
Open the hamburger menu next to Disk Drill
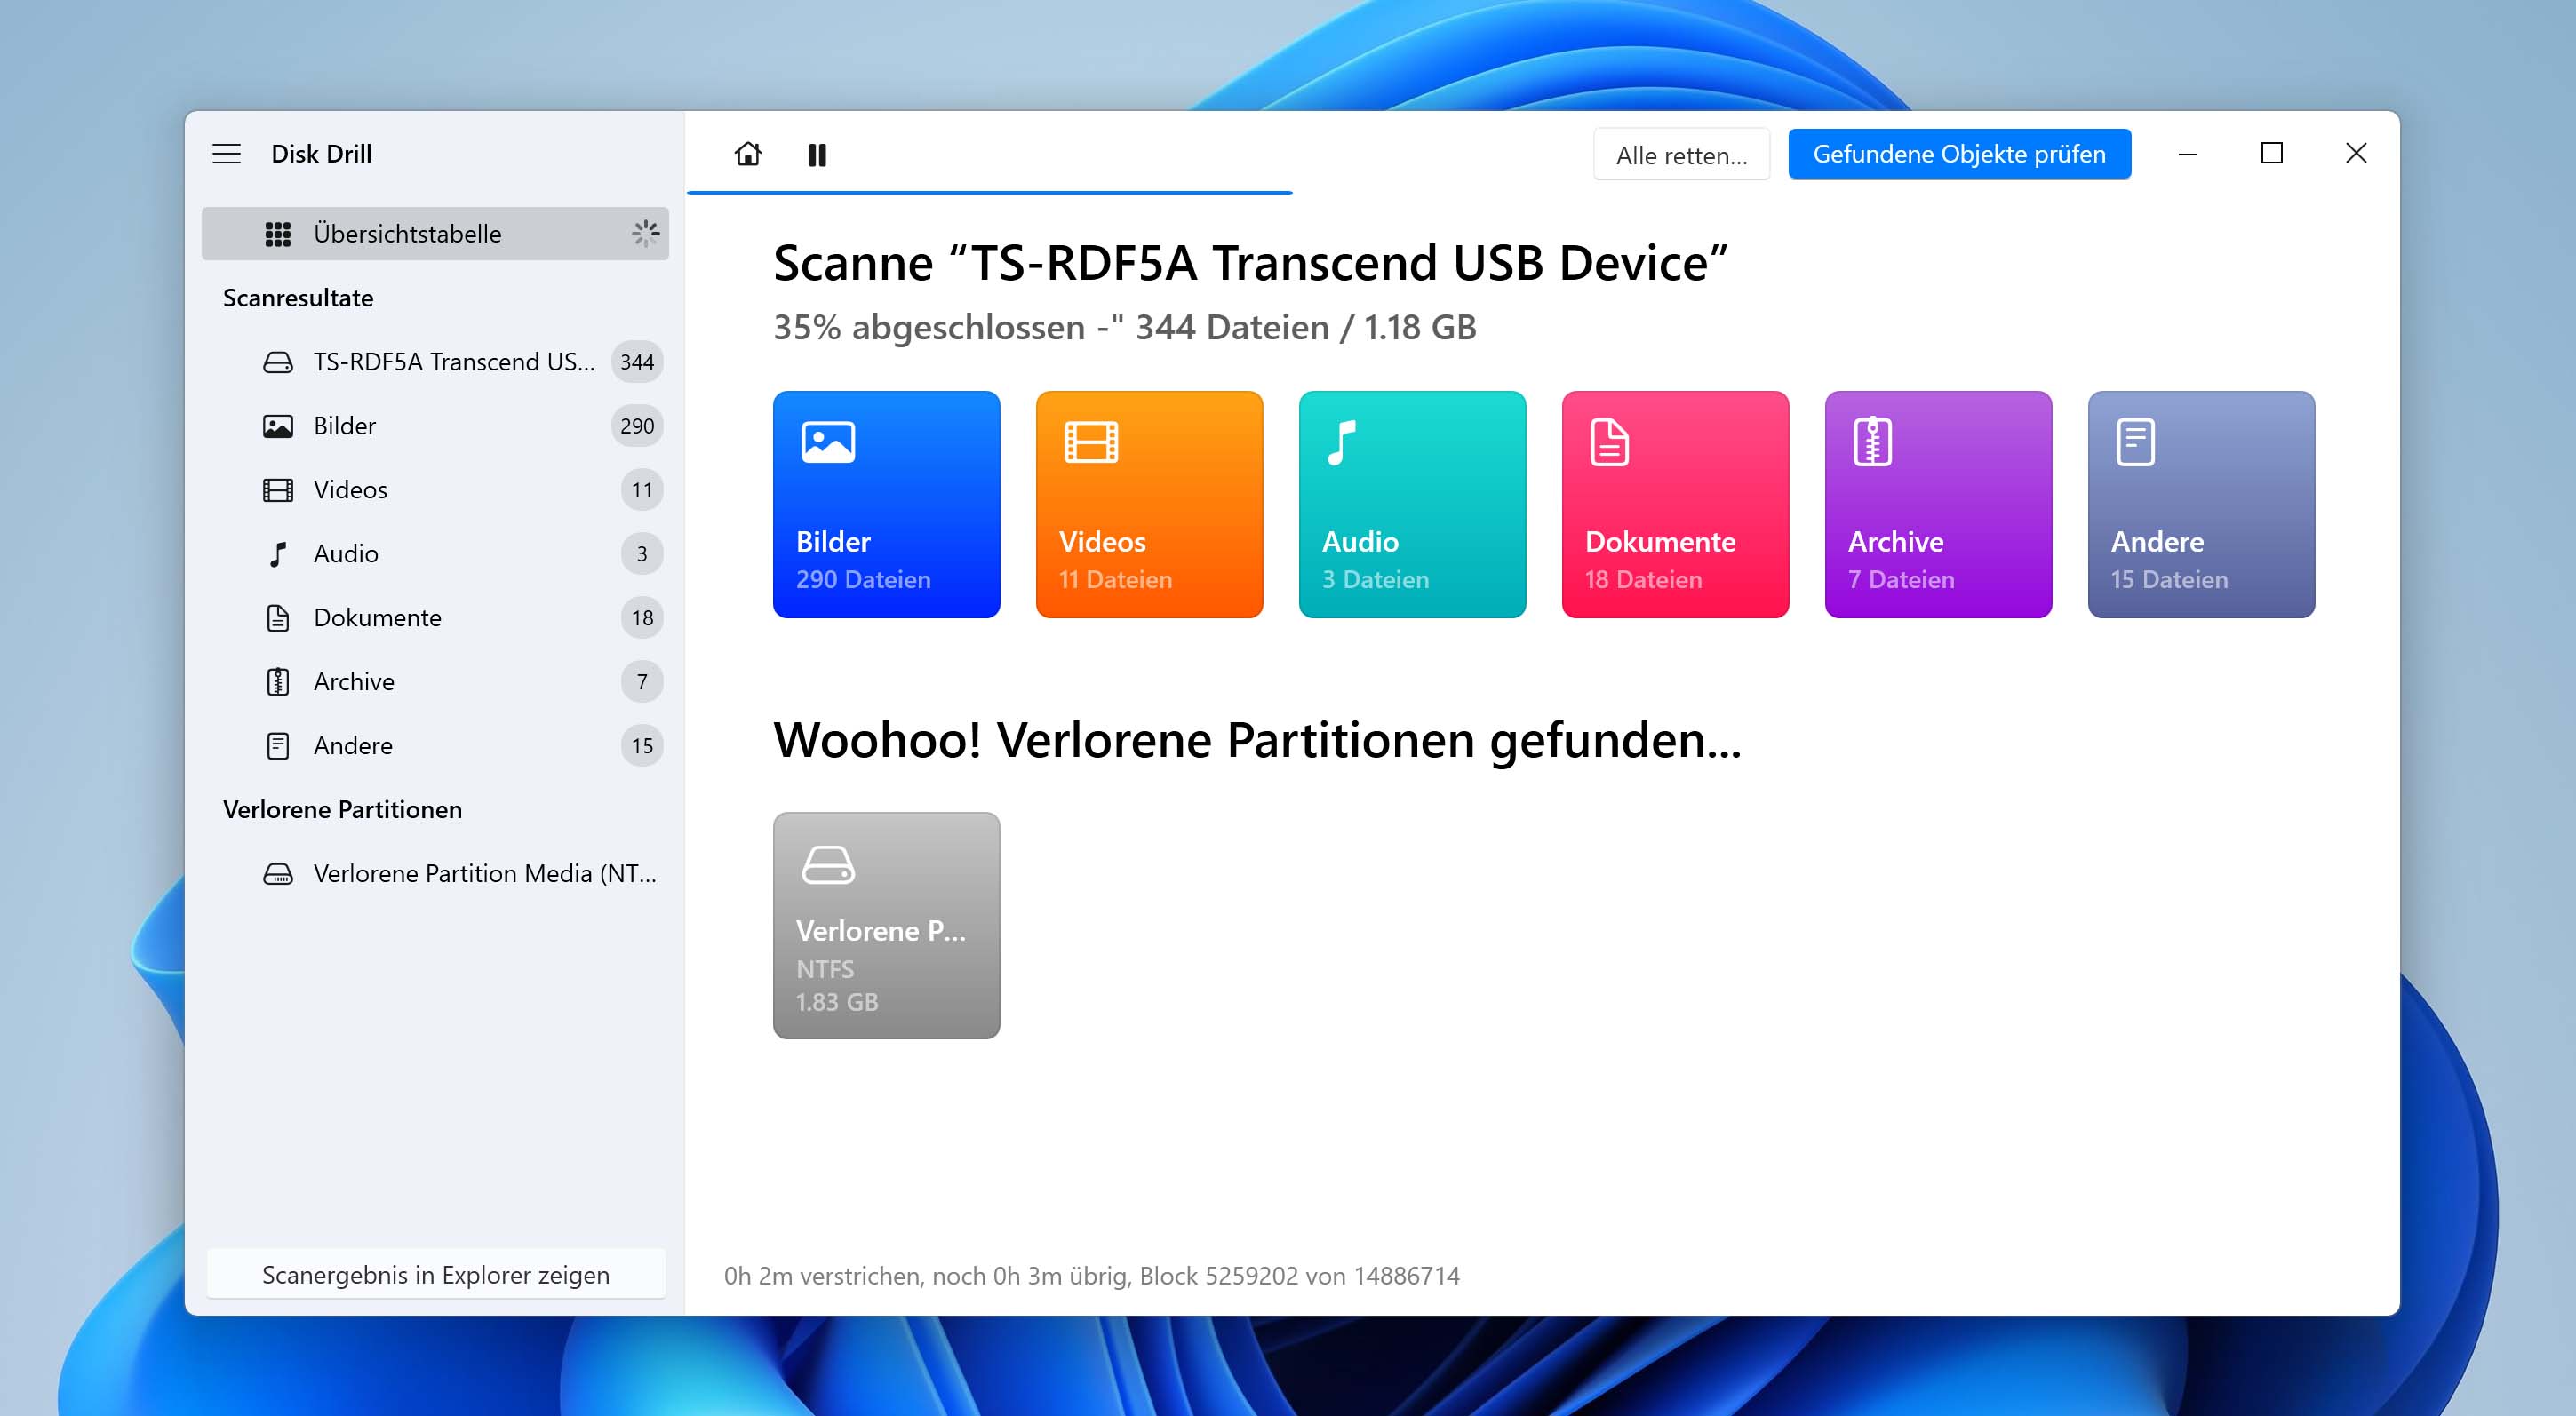[227, 154]
